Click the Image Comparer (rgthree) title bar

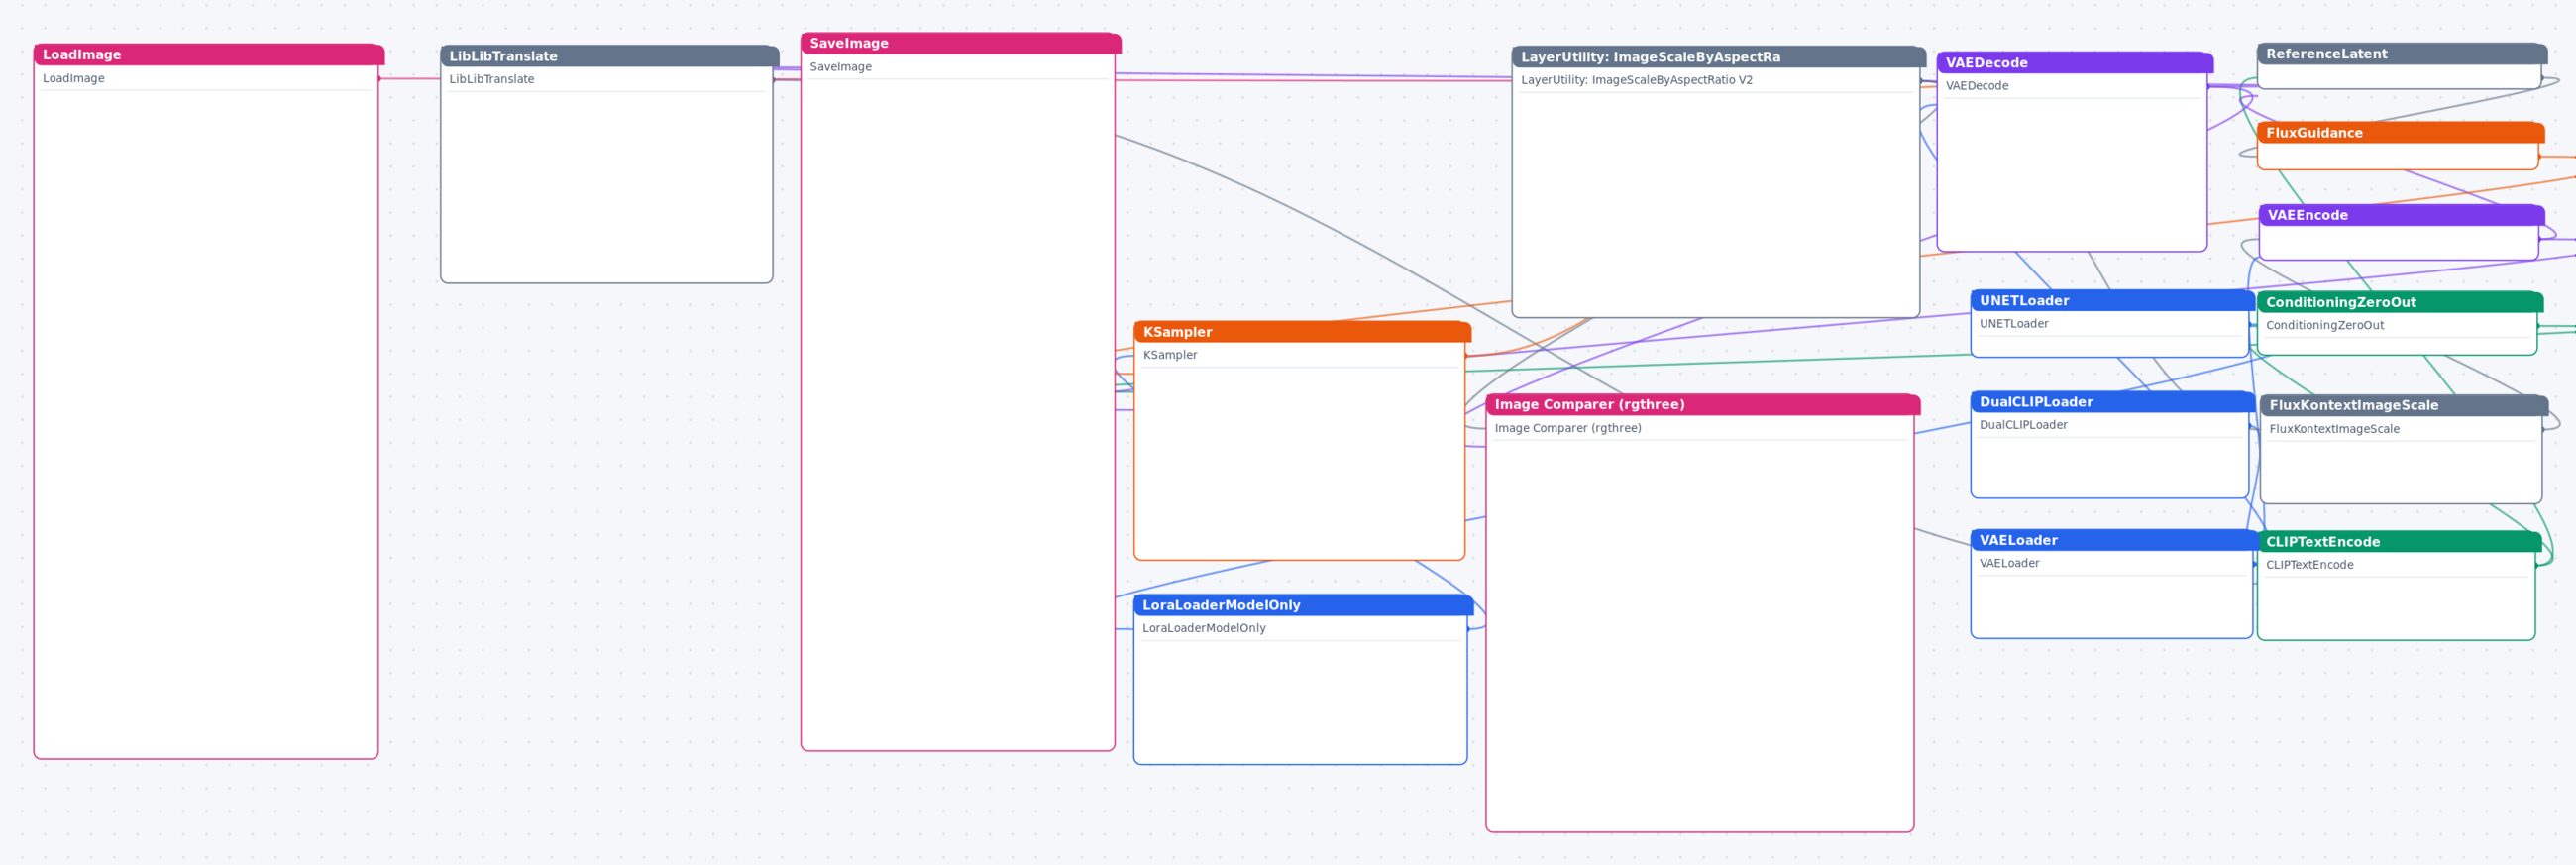coord(1703,405)
